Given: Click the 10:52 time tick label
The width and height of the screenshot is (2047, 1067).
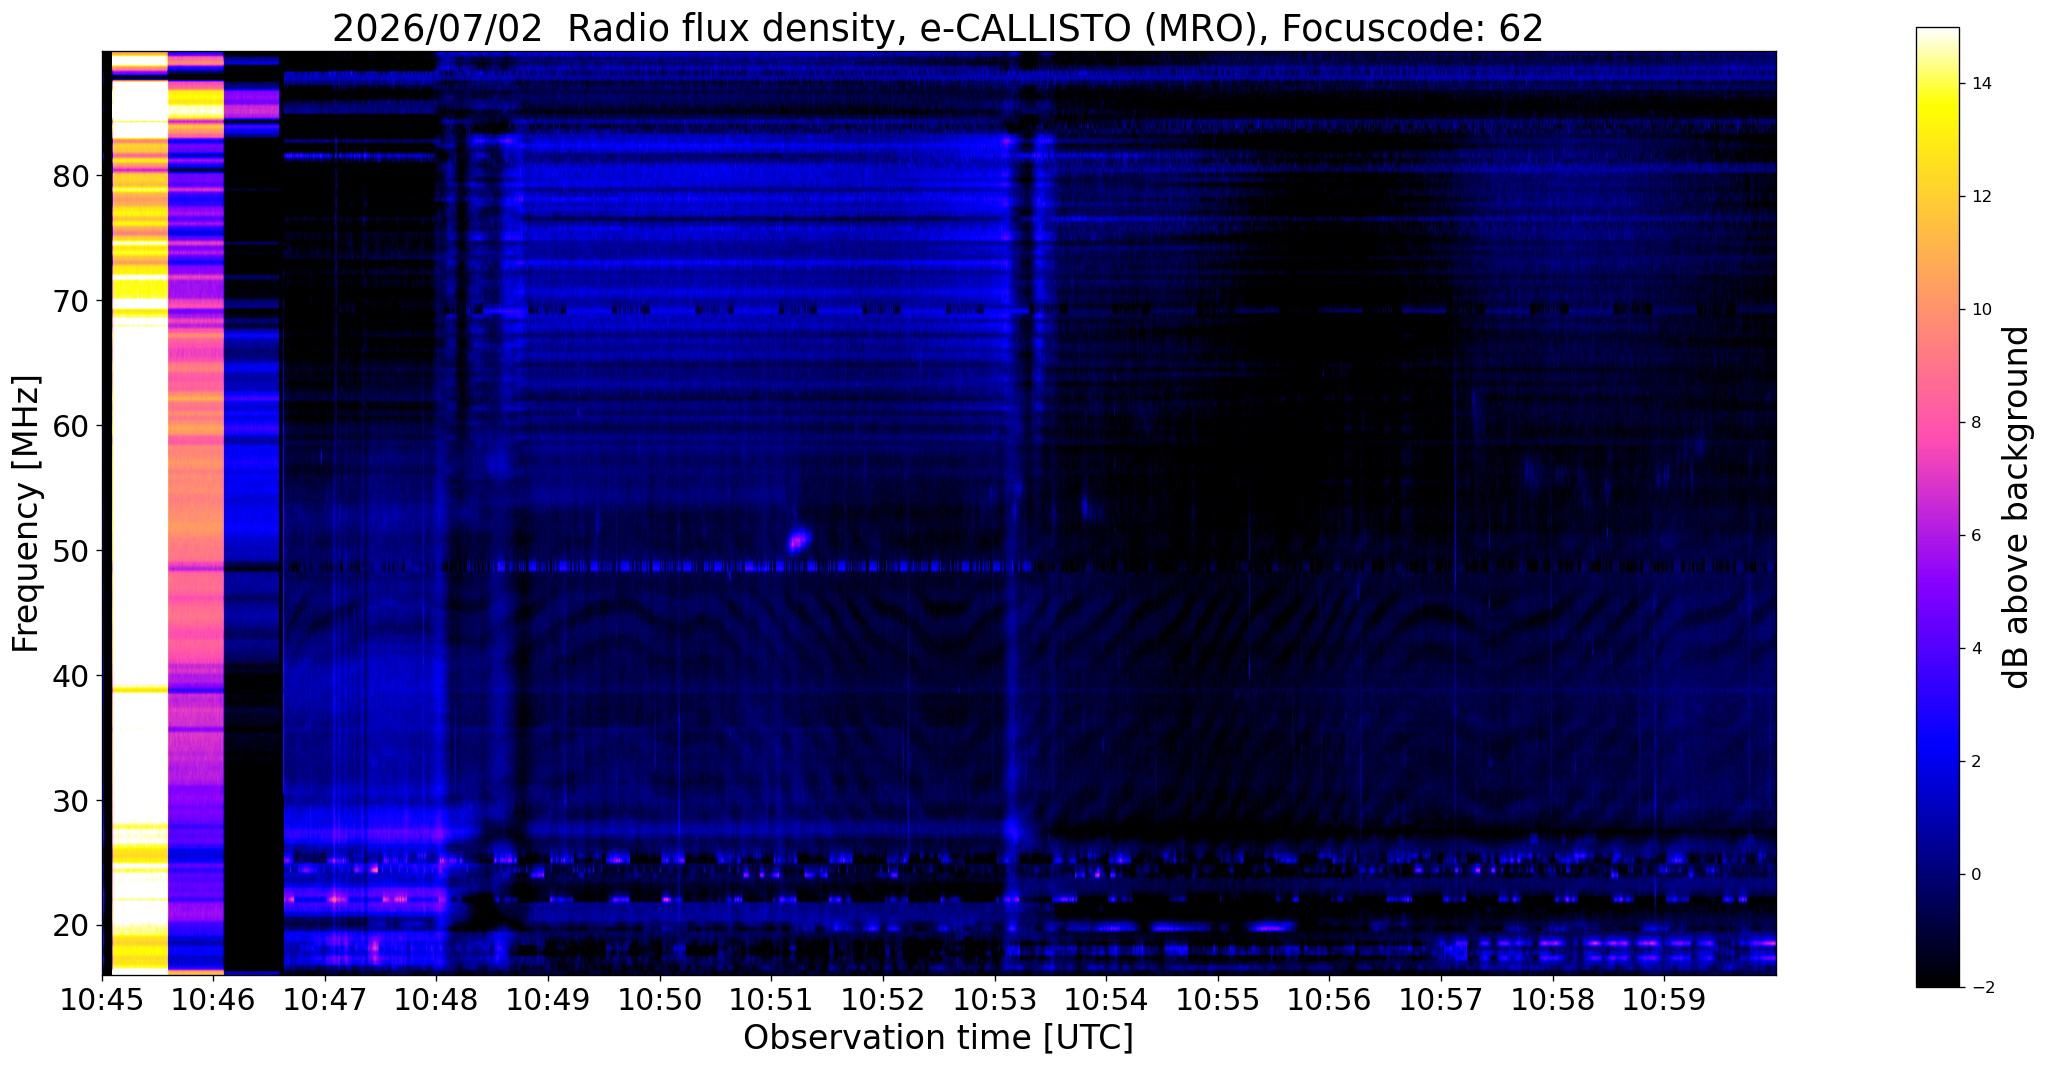Looking at the screenshot, I should point(883,999).
